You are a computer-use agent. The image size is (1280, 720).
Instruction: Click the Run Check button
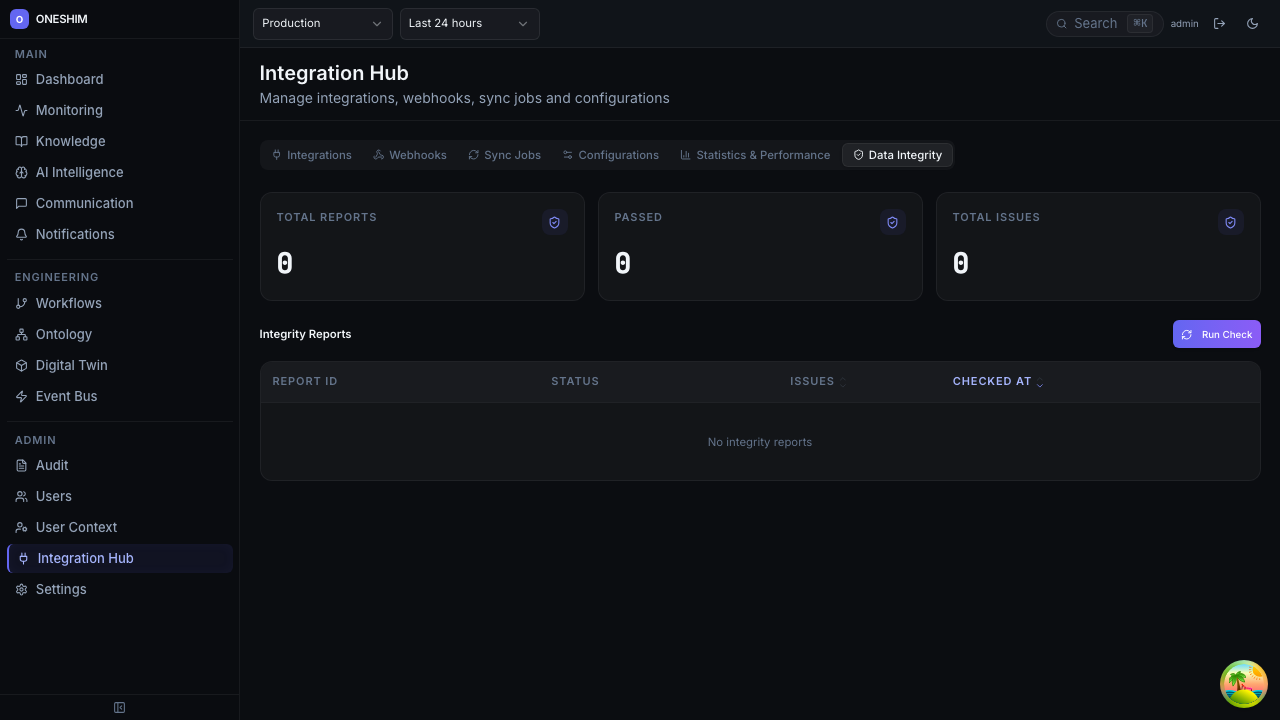click(x=1216, y=334)
